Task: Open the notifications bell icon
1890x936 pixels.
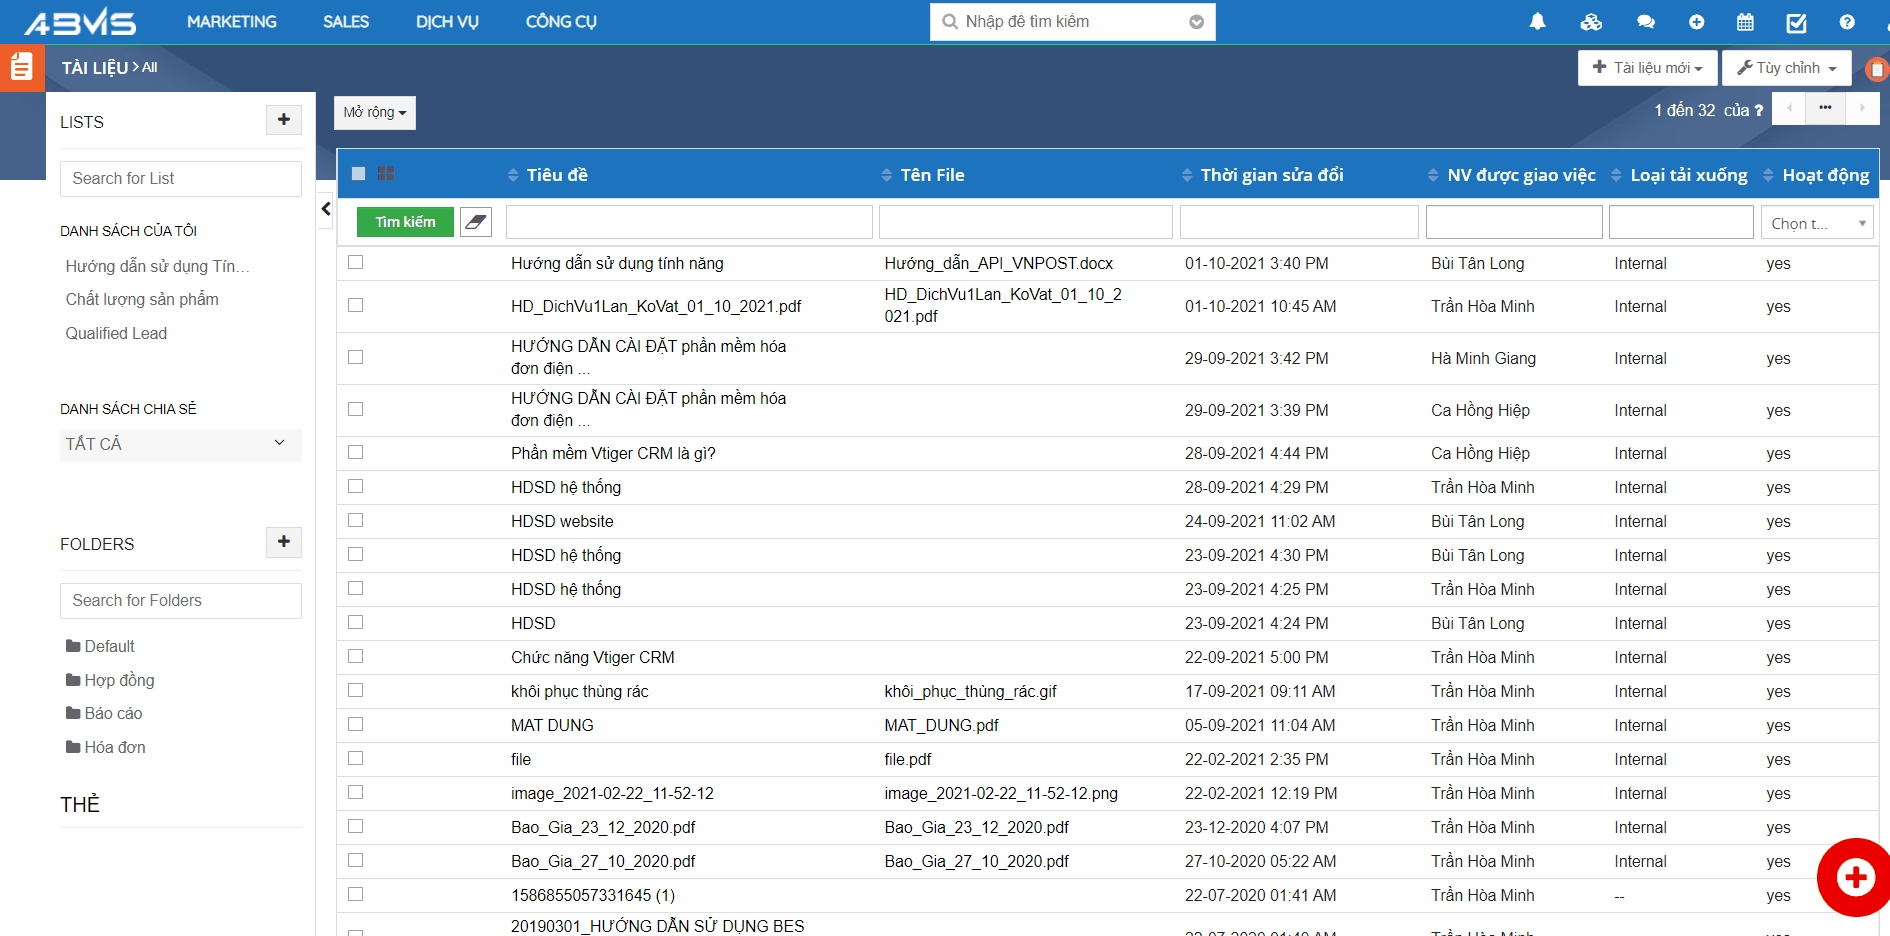Action: (1537, 22)
